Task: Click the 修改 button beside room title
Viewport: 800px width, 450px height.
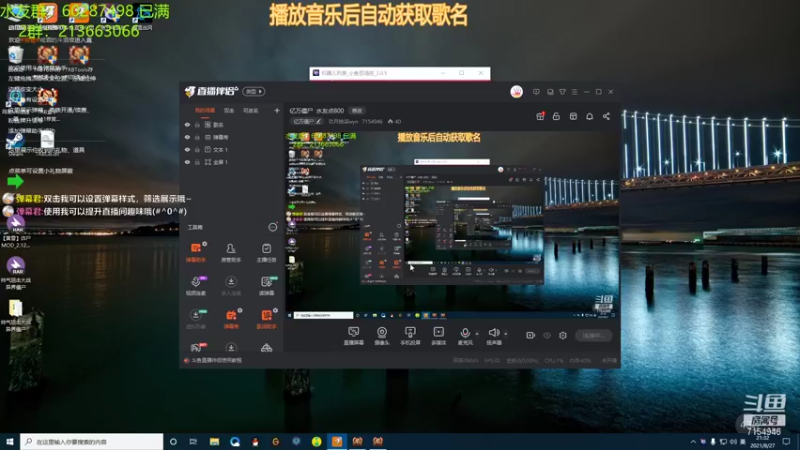Action: [x=357, y=111]
